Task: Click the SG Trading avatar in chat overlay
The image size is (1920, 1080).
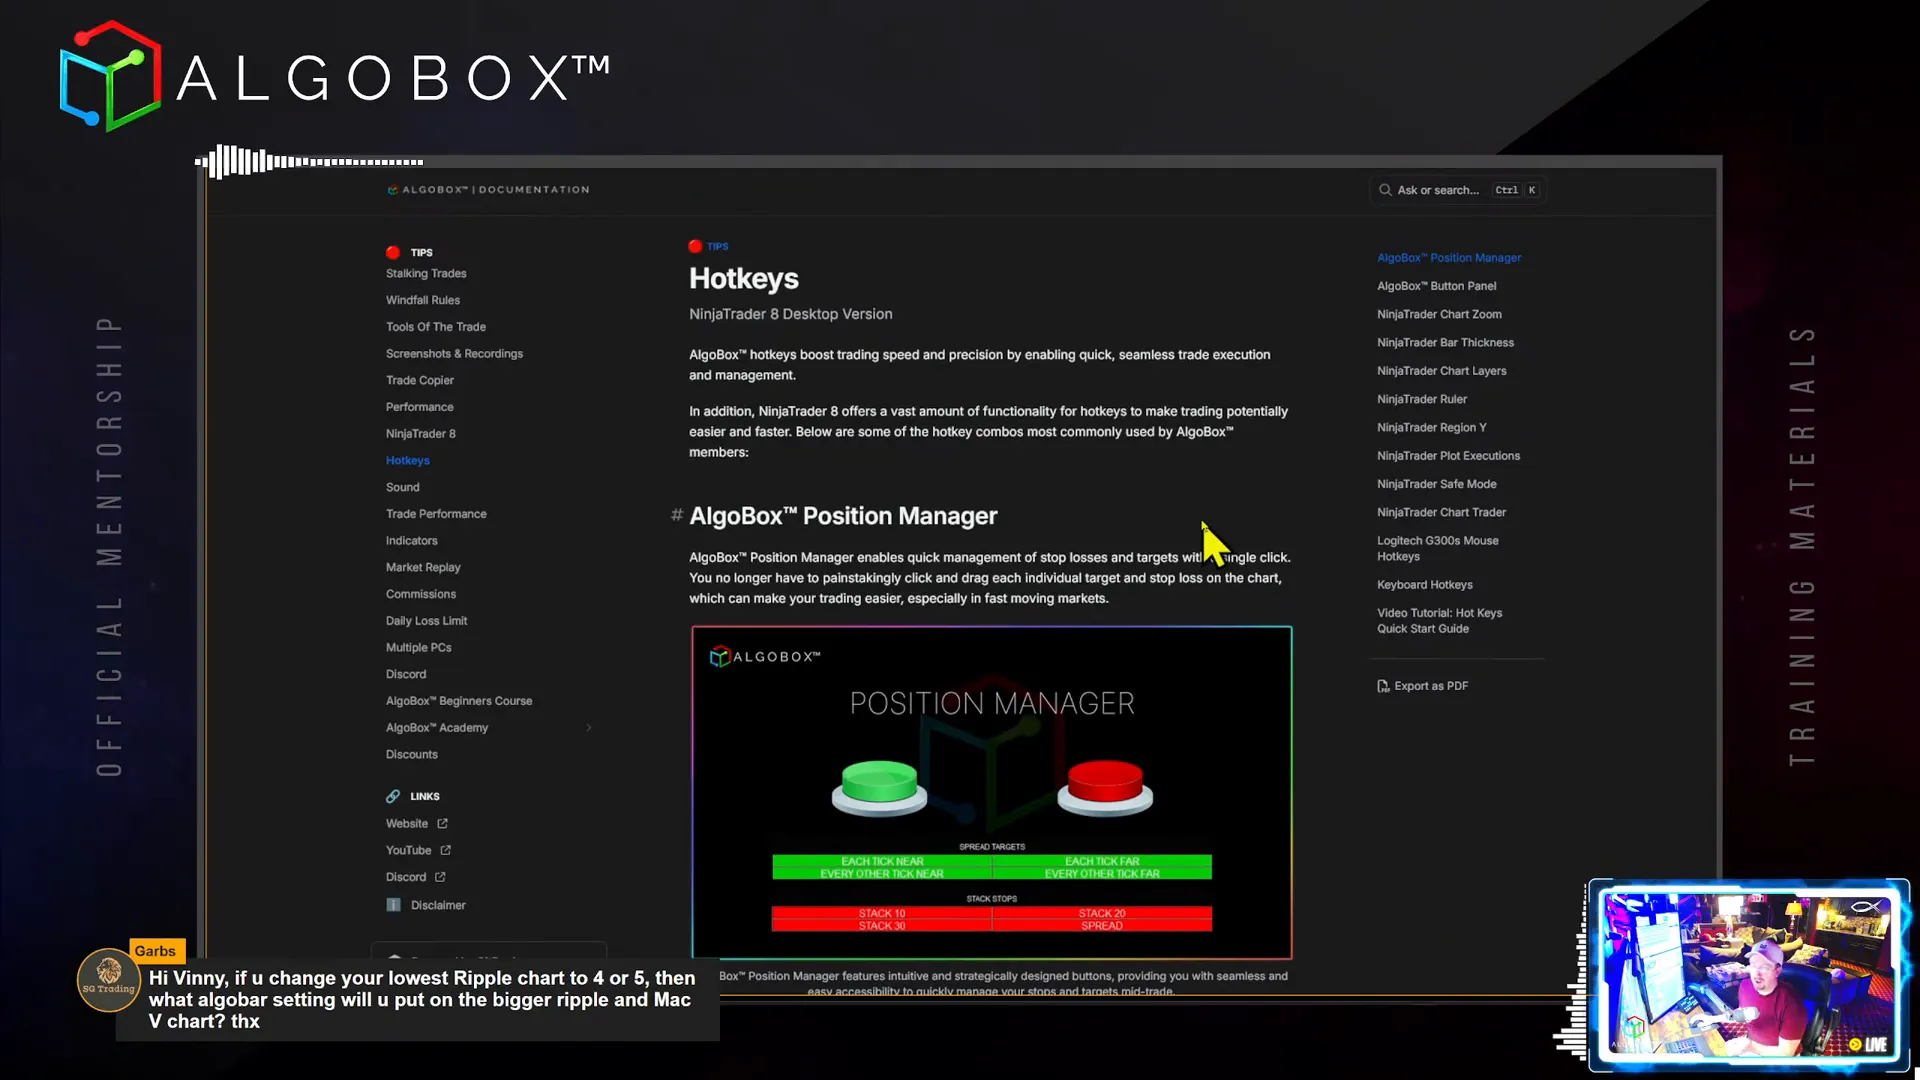Action: point(109,980)
